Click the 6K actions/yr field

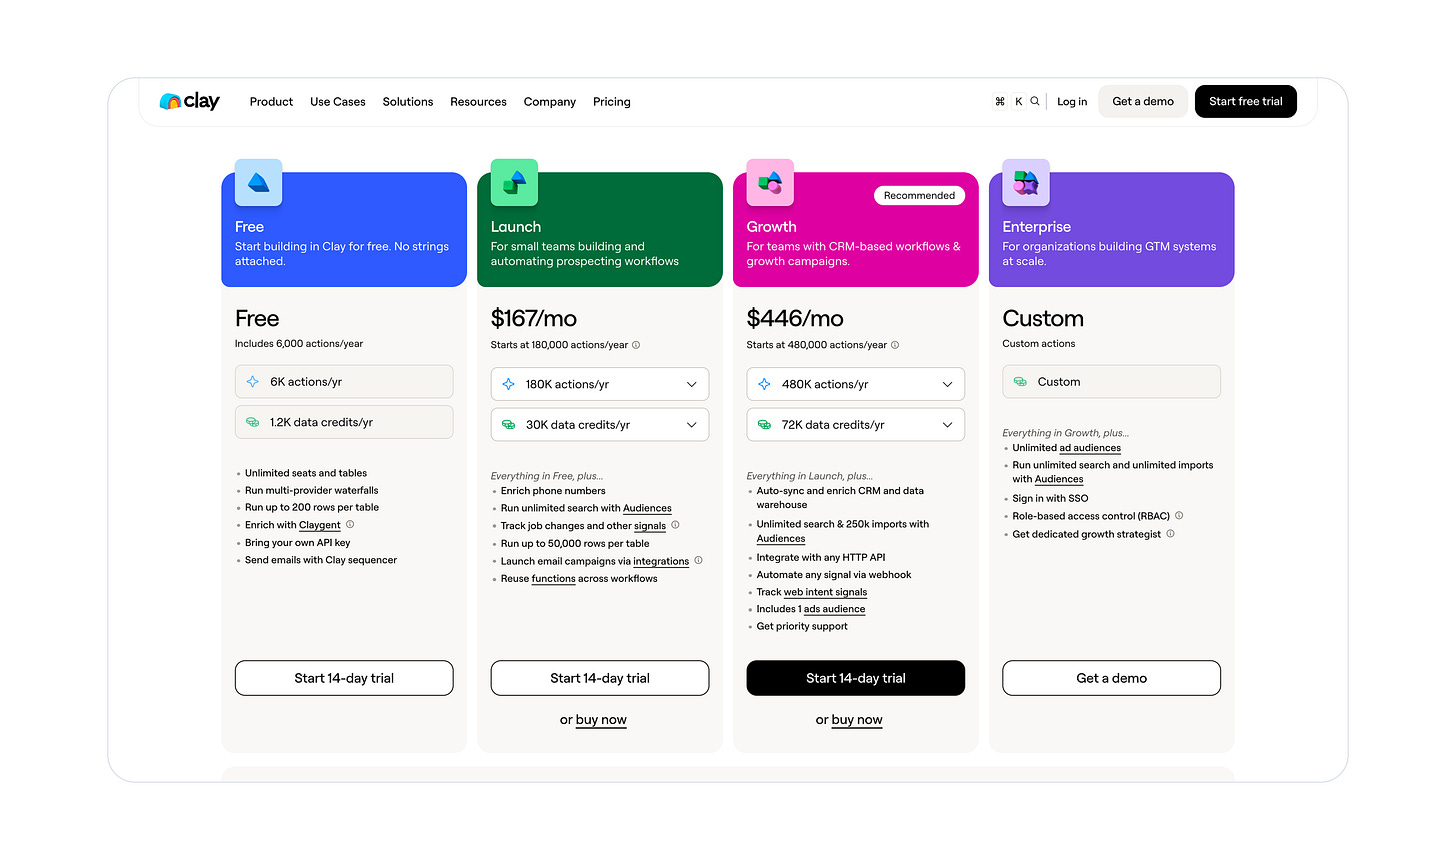pyautogui.click(x=344, y=382)
